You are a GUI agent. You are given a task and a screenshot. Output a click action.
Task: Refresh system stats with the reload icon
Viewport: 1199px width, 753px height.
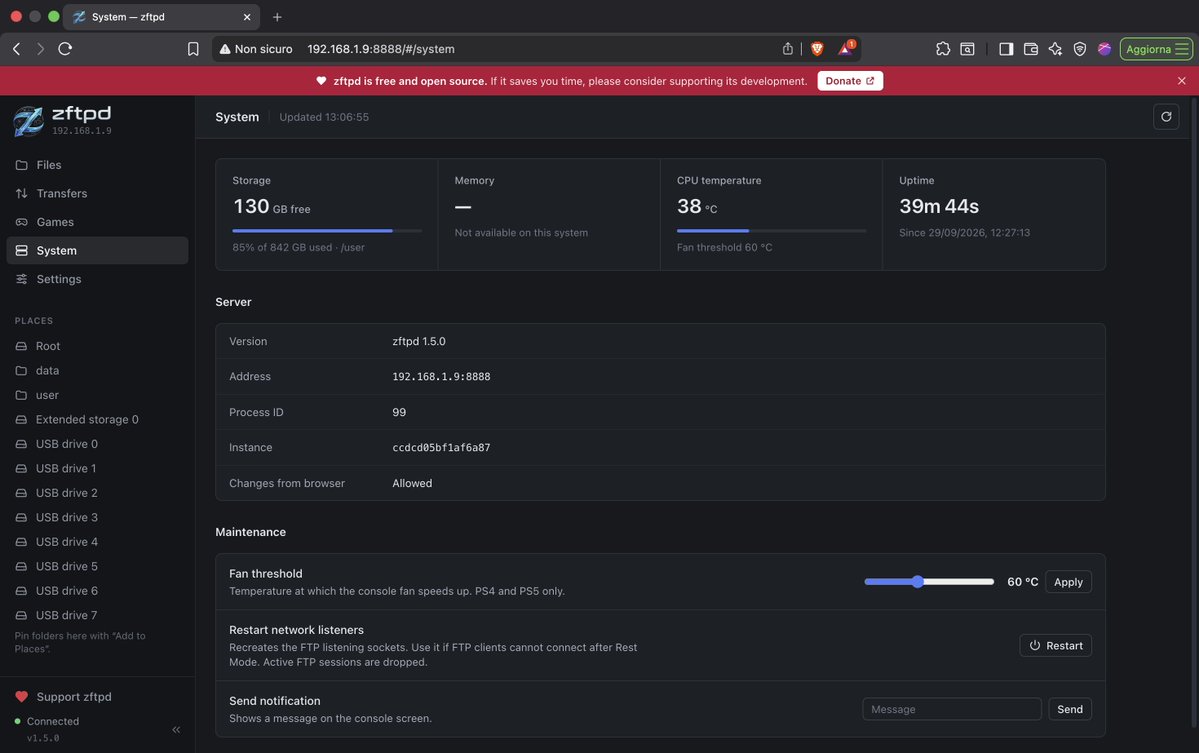[x=1166, y=117]
